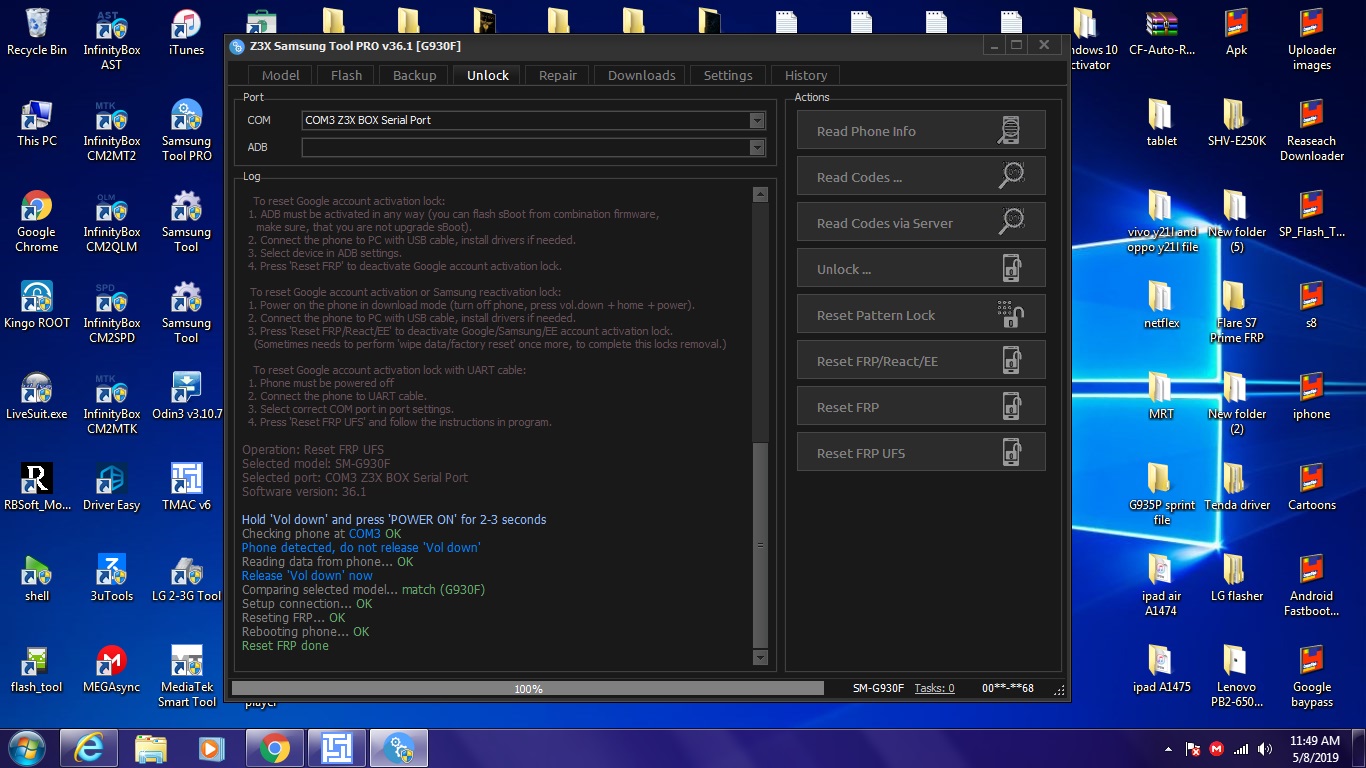
Task: Click Reset FRP/React/EE button
Action: (921, 360)
